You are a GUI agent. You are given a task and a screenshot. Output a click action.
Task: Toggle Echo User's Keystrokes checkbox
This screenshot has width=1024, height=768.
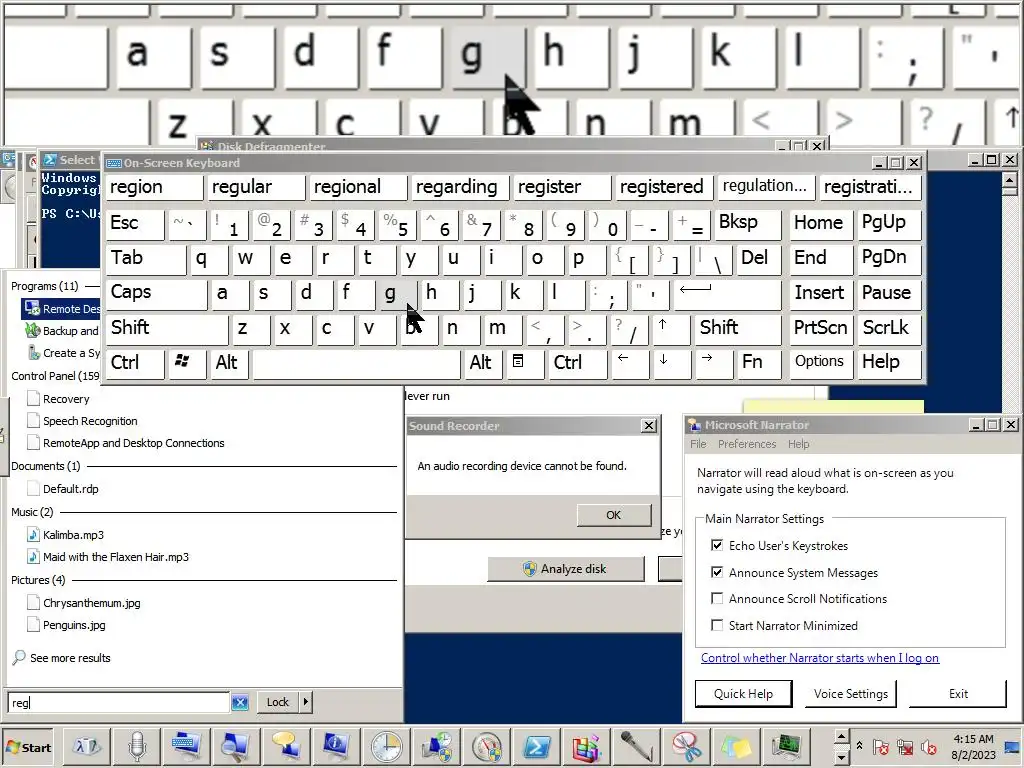[717, 545]
